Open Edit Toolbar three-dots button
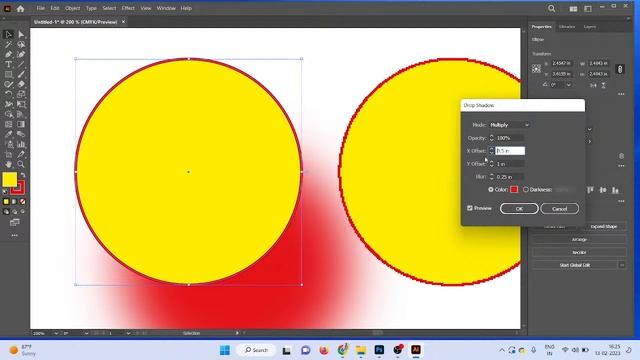 pos(15,236)
